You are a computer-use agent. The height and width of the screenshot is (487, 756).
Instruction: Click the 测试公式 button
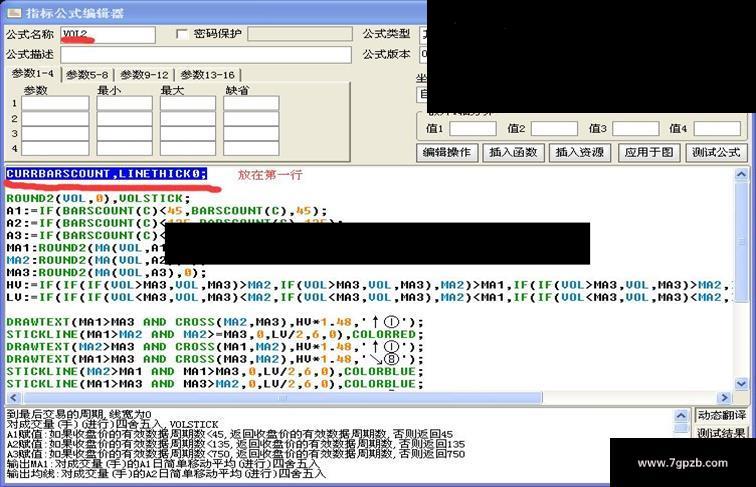[x=716, y=153]
